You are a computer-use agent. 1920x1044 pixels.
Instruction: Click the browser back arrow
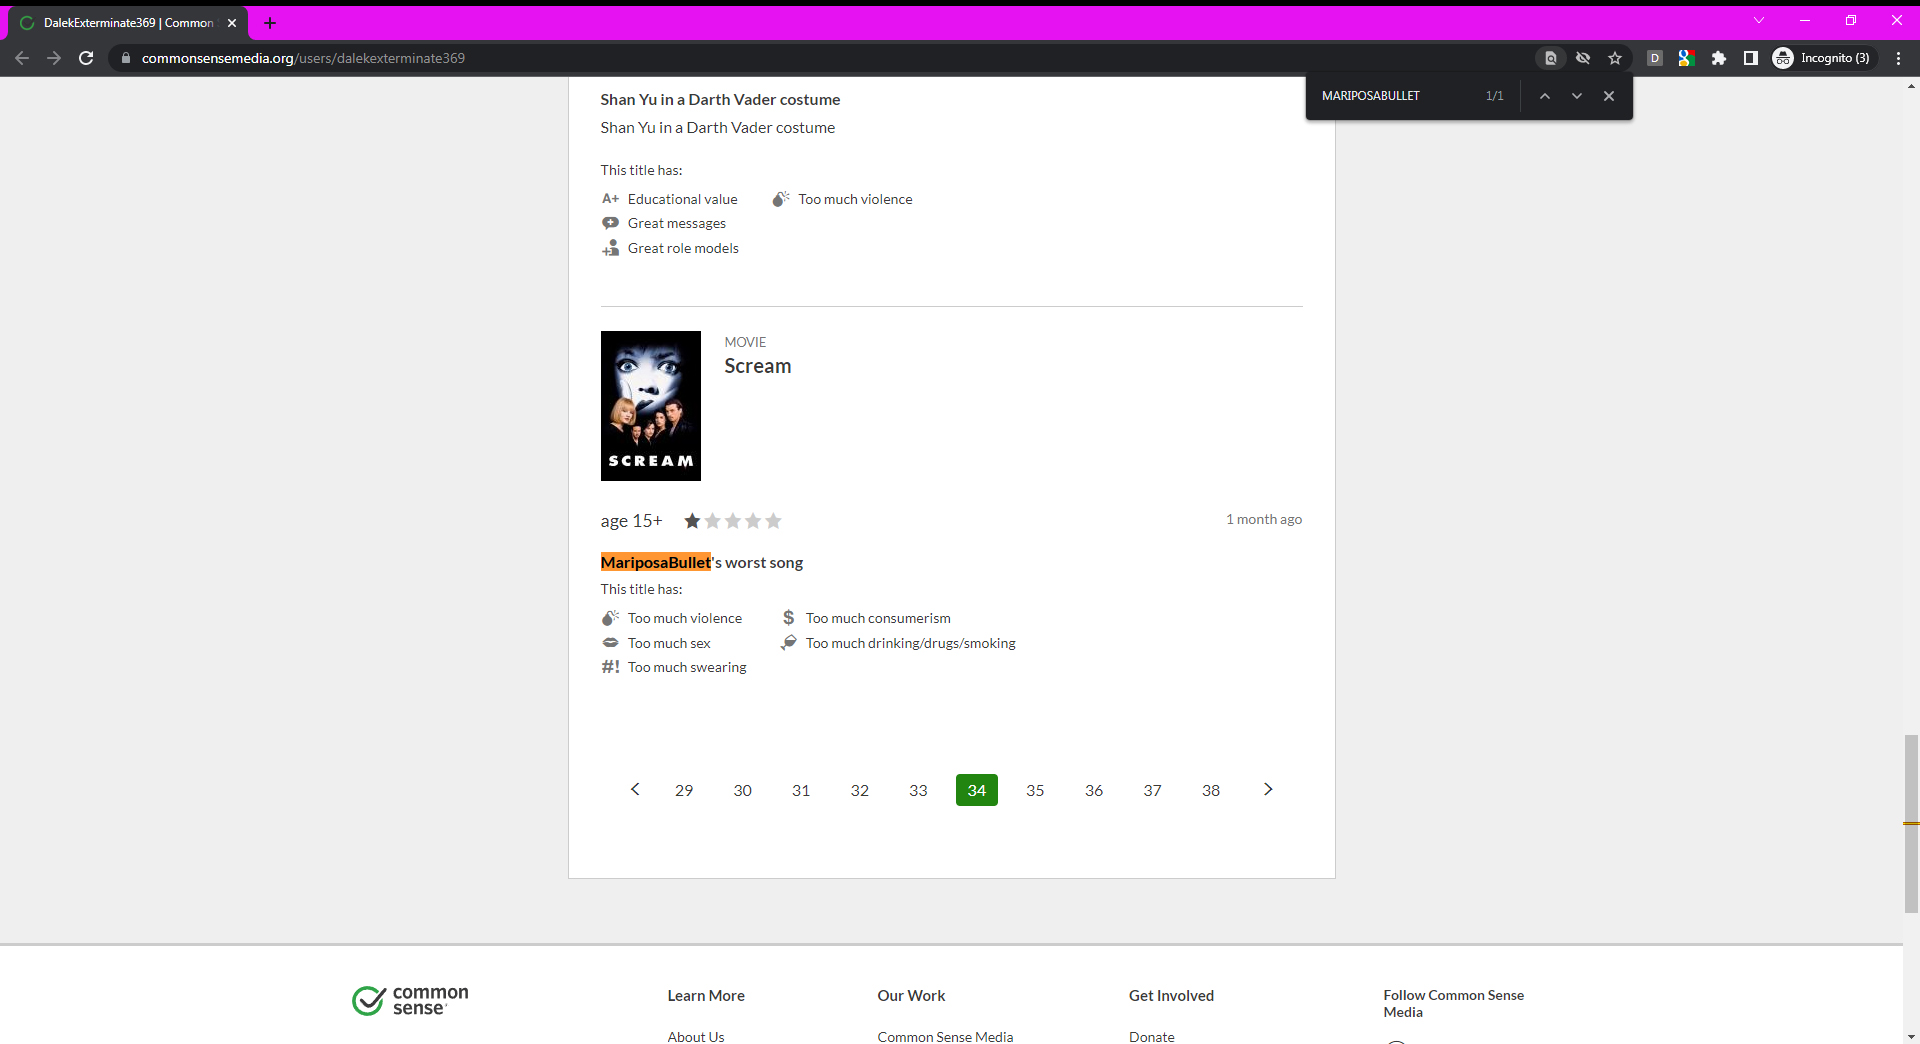(x=22, y=58)
